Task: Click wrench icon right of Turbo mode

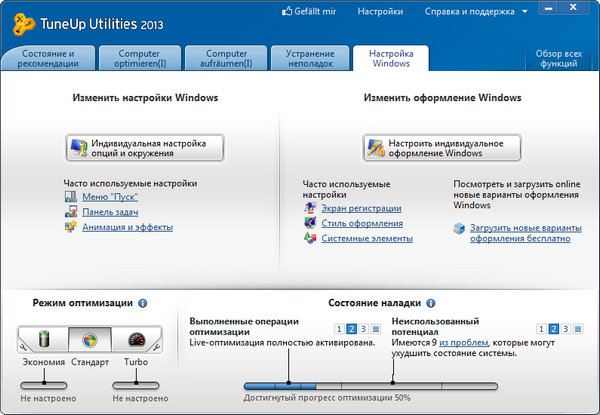Action: point(157,347)
